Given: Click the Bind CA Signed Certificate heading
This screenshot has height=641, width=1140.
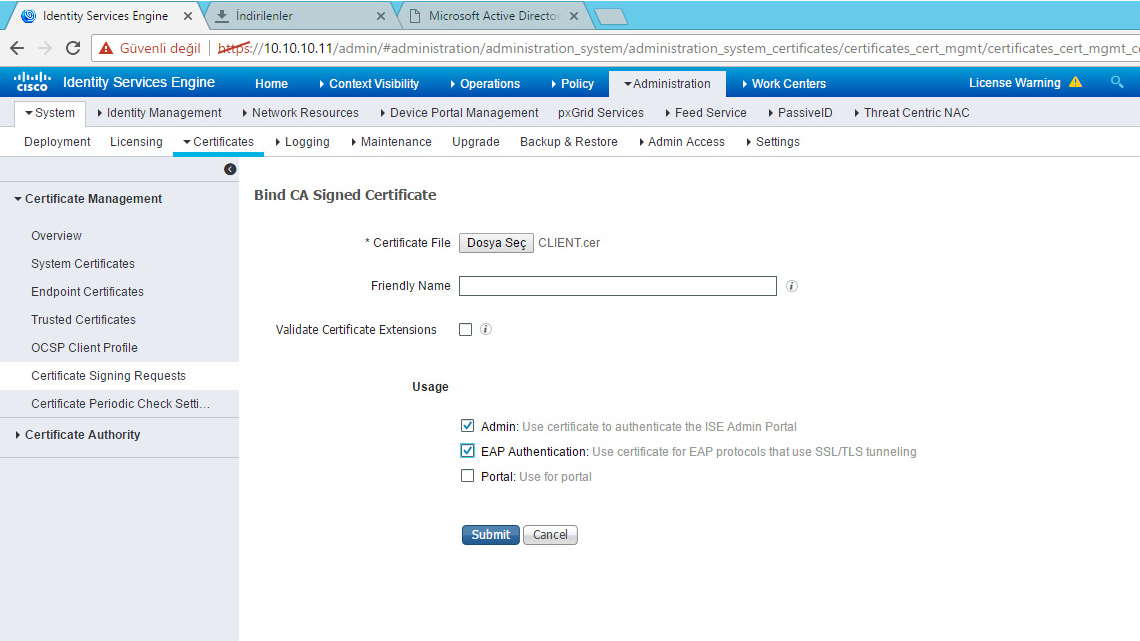Looking at the screenshot, I should (345, 195).
